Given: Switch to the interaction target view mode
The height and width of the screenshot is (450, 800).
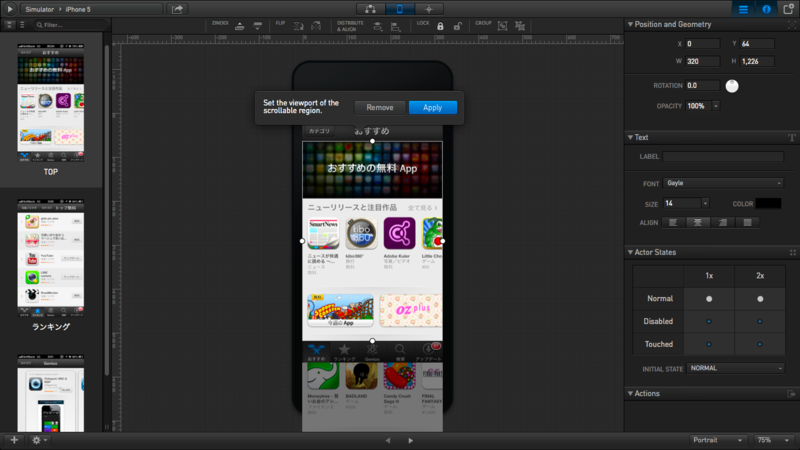Looking at the screenshot, I should (429, 9).
